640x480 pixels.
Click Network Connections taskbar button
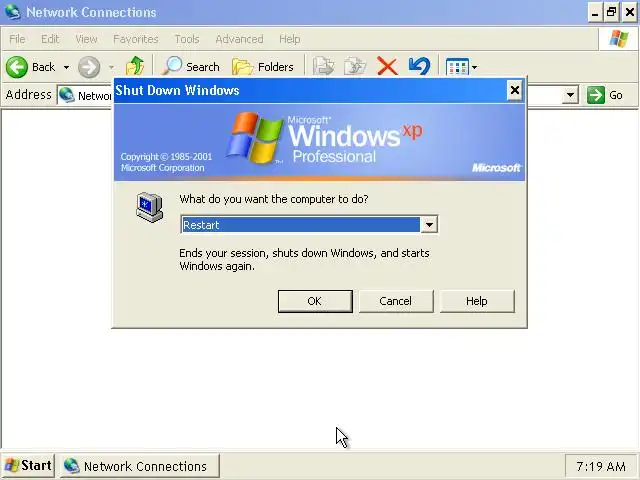coord(140,466)
